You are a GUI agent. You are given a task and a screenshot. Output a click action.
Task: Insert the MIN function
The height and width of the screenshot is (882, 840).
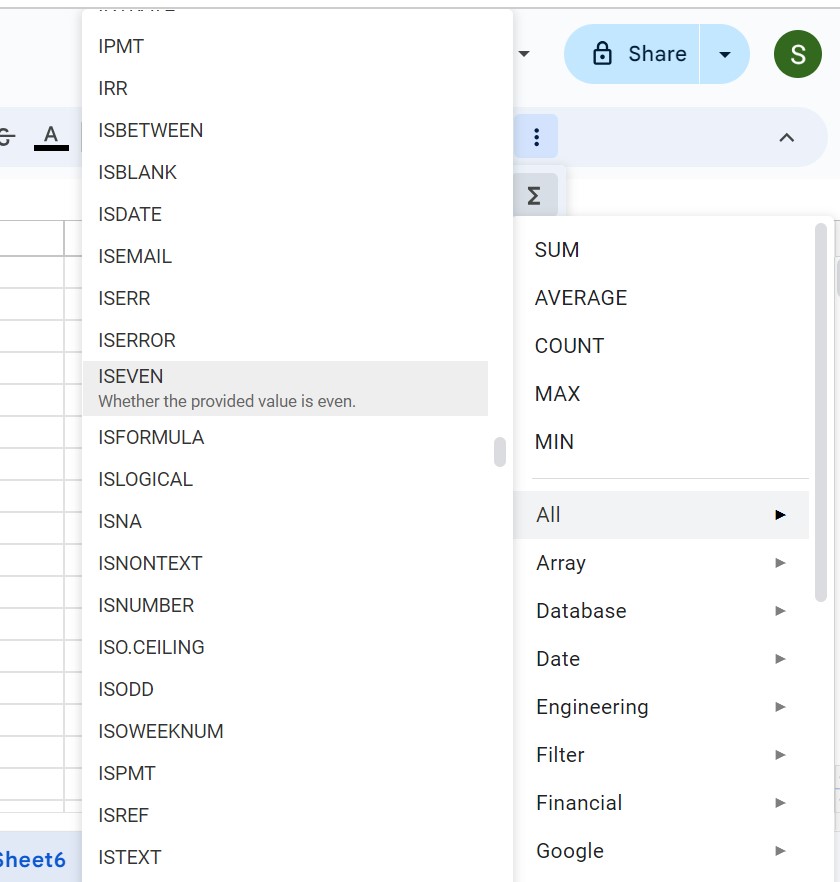pyautogui.click(x=662, y=442)
